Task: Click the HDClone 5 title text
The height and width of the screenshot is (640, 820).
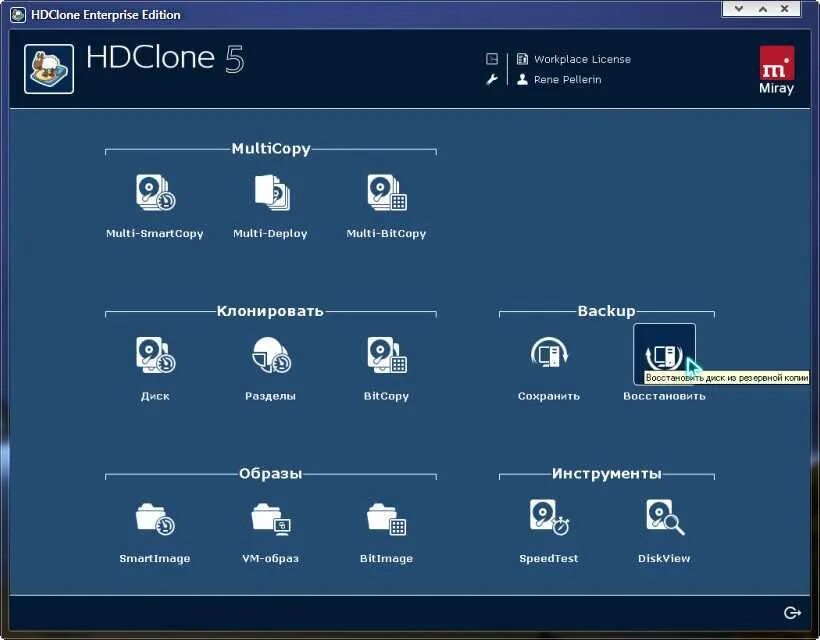Action: [x=165, y=58]
